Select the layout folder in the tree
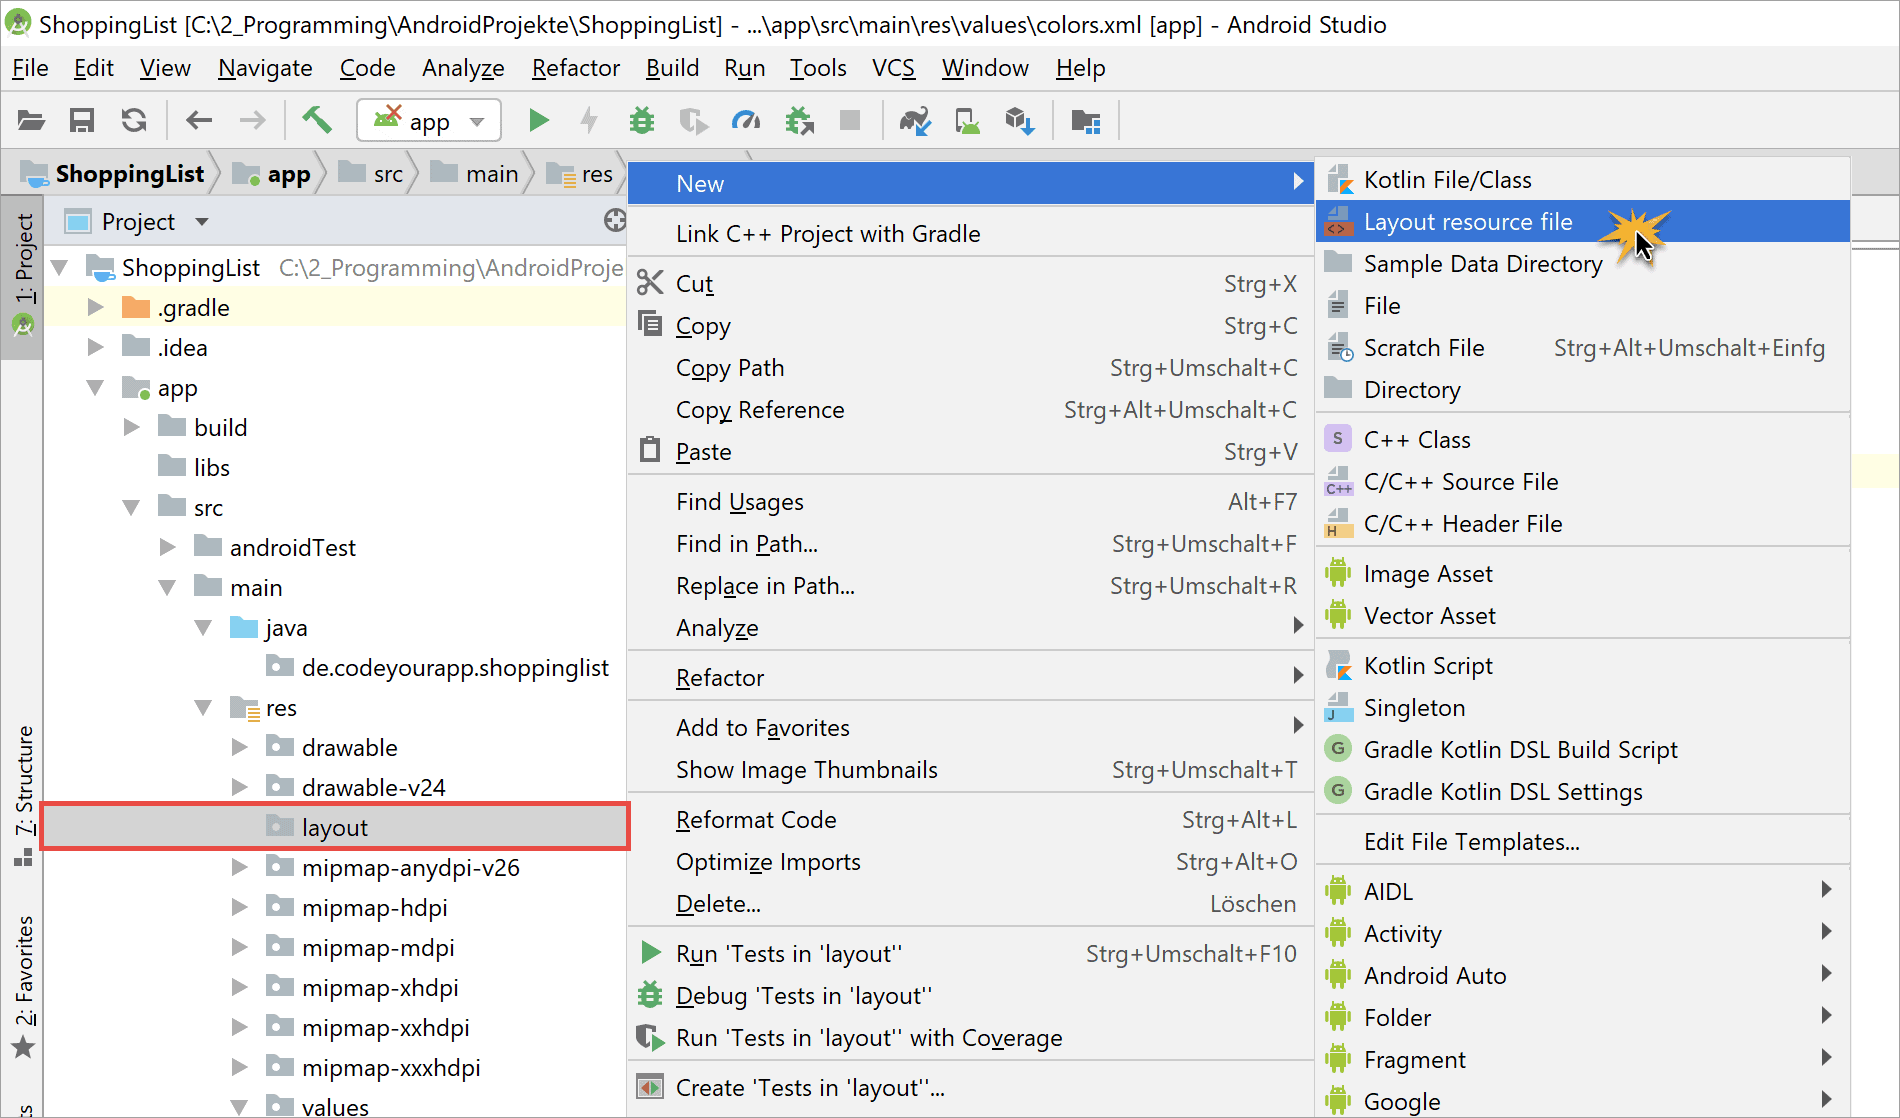This screenshot has height=1118, width=1900. tap(336, 827)
